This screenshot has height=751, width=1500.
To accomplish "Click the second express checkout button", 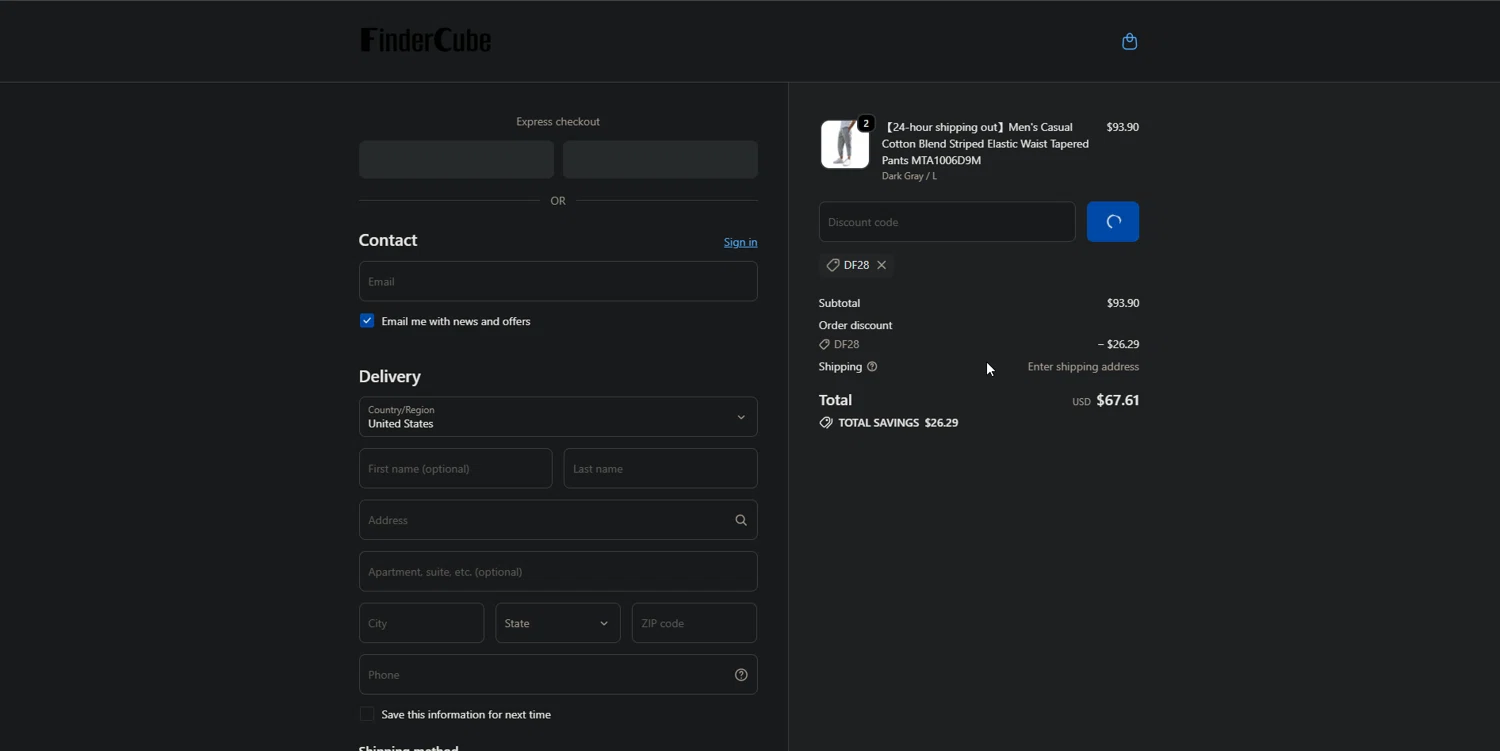I will pos(660,159).
